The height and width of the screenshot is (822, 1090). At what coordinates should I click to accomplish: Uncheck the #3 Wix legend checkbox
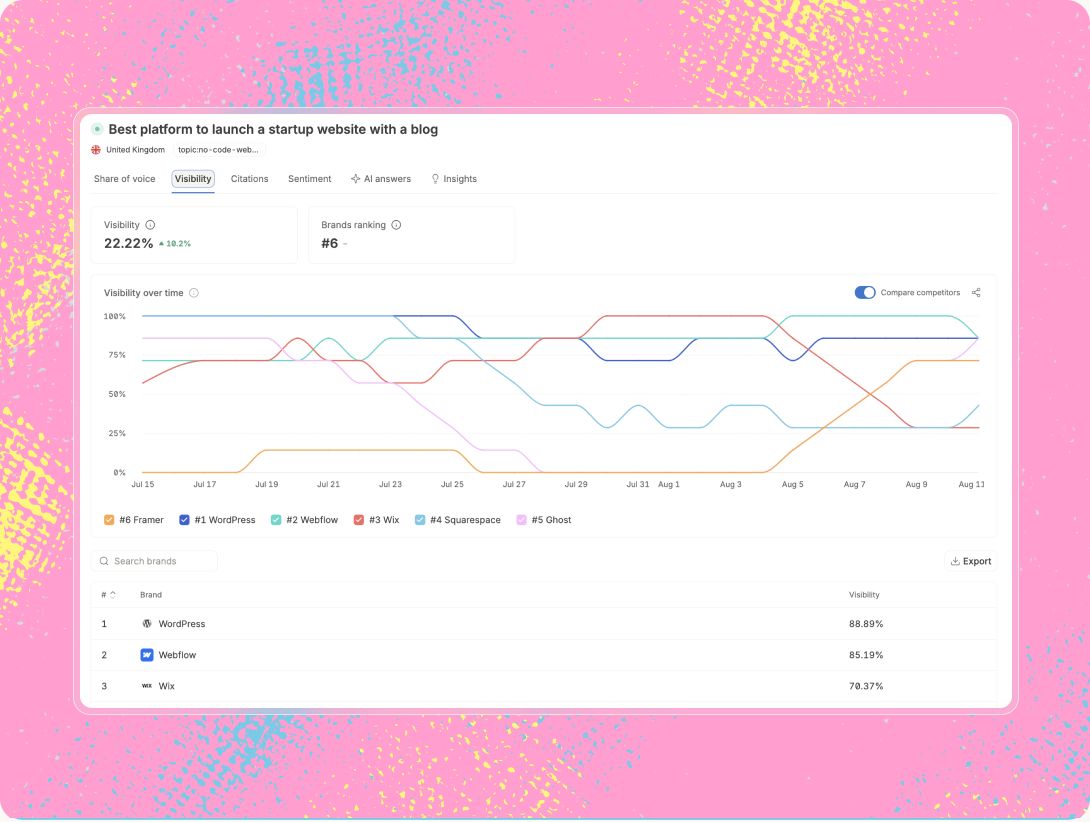coord(359,519)
